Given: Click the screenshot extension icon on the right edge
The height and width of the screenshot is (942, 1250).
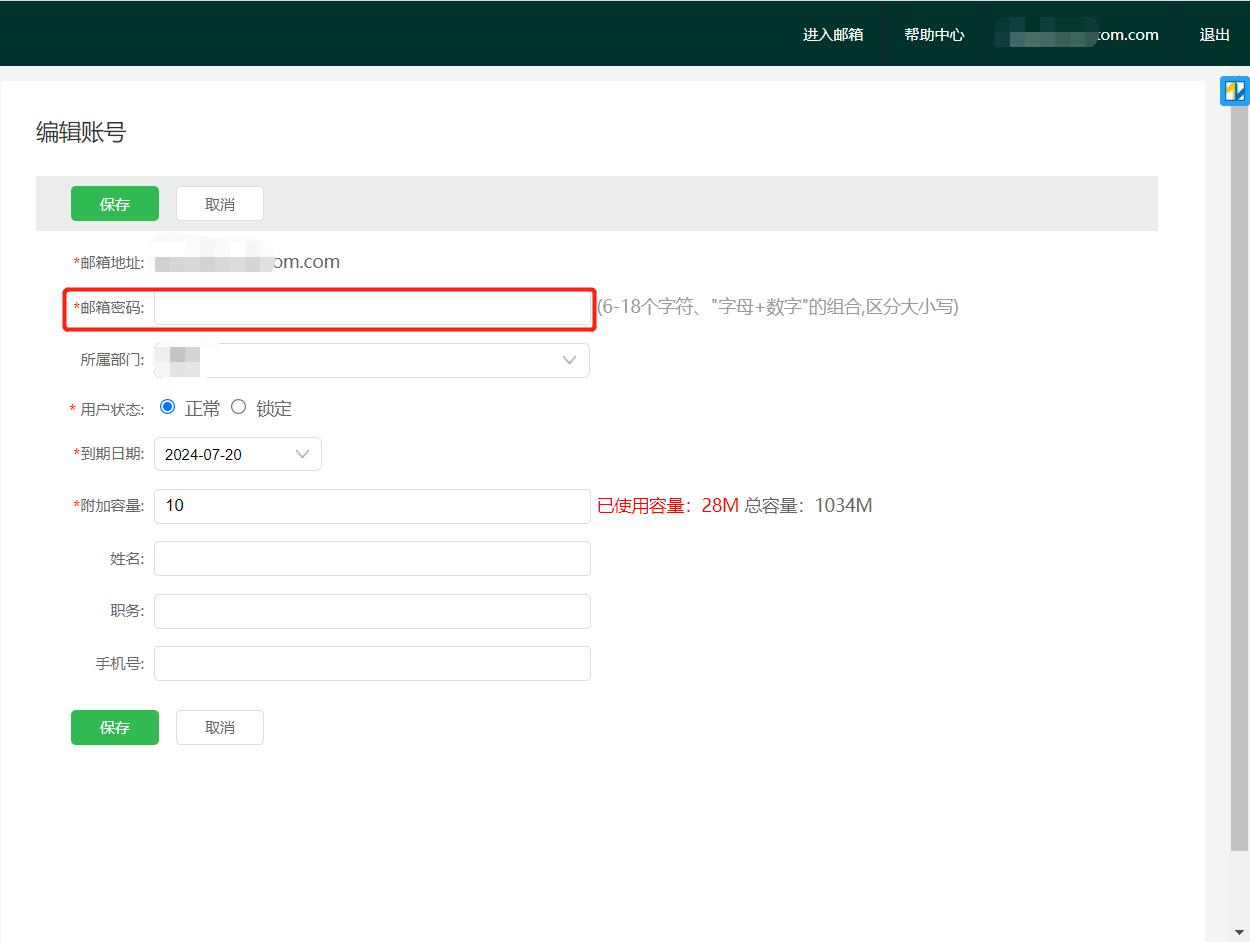Looking at the screenshot, I should (1233, 90).
